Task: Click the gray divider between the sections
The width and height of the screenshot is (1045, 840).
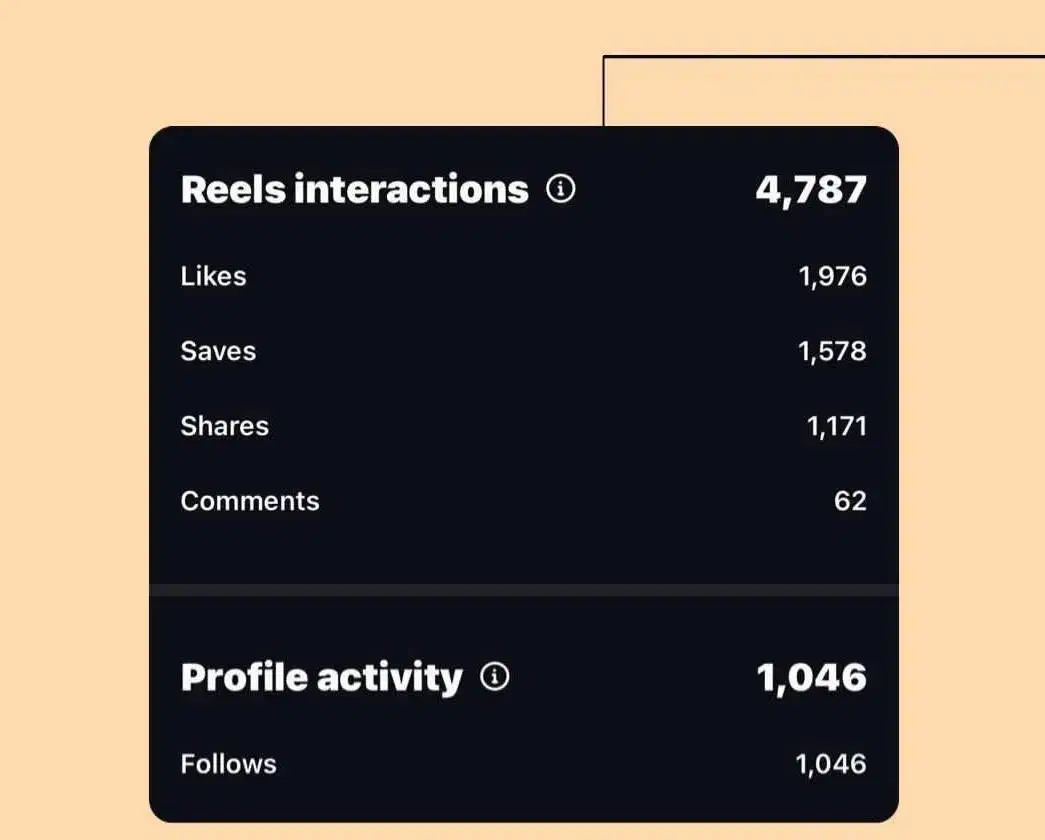Action: pos(523,590)
